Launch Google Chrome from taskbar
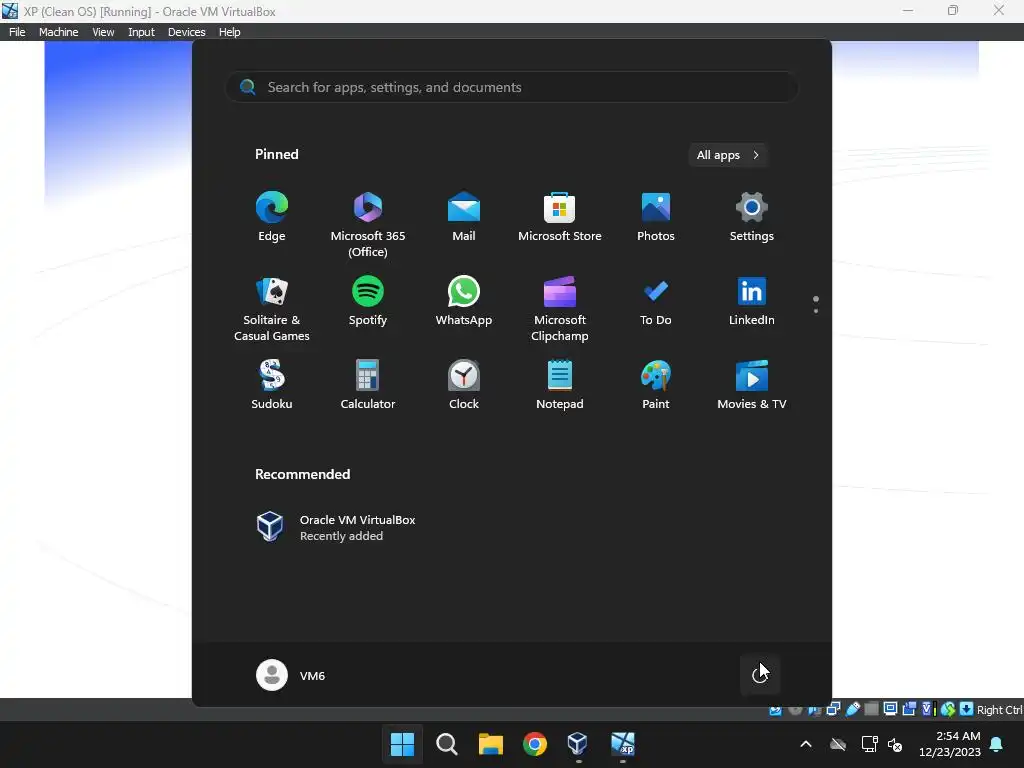 pyautogui.click(x=535, y=744)
